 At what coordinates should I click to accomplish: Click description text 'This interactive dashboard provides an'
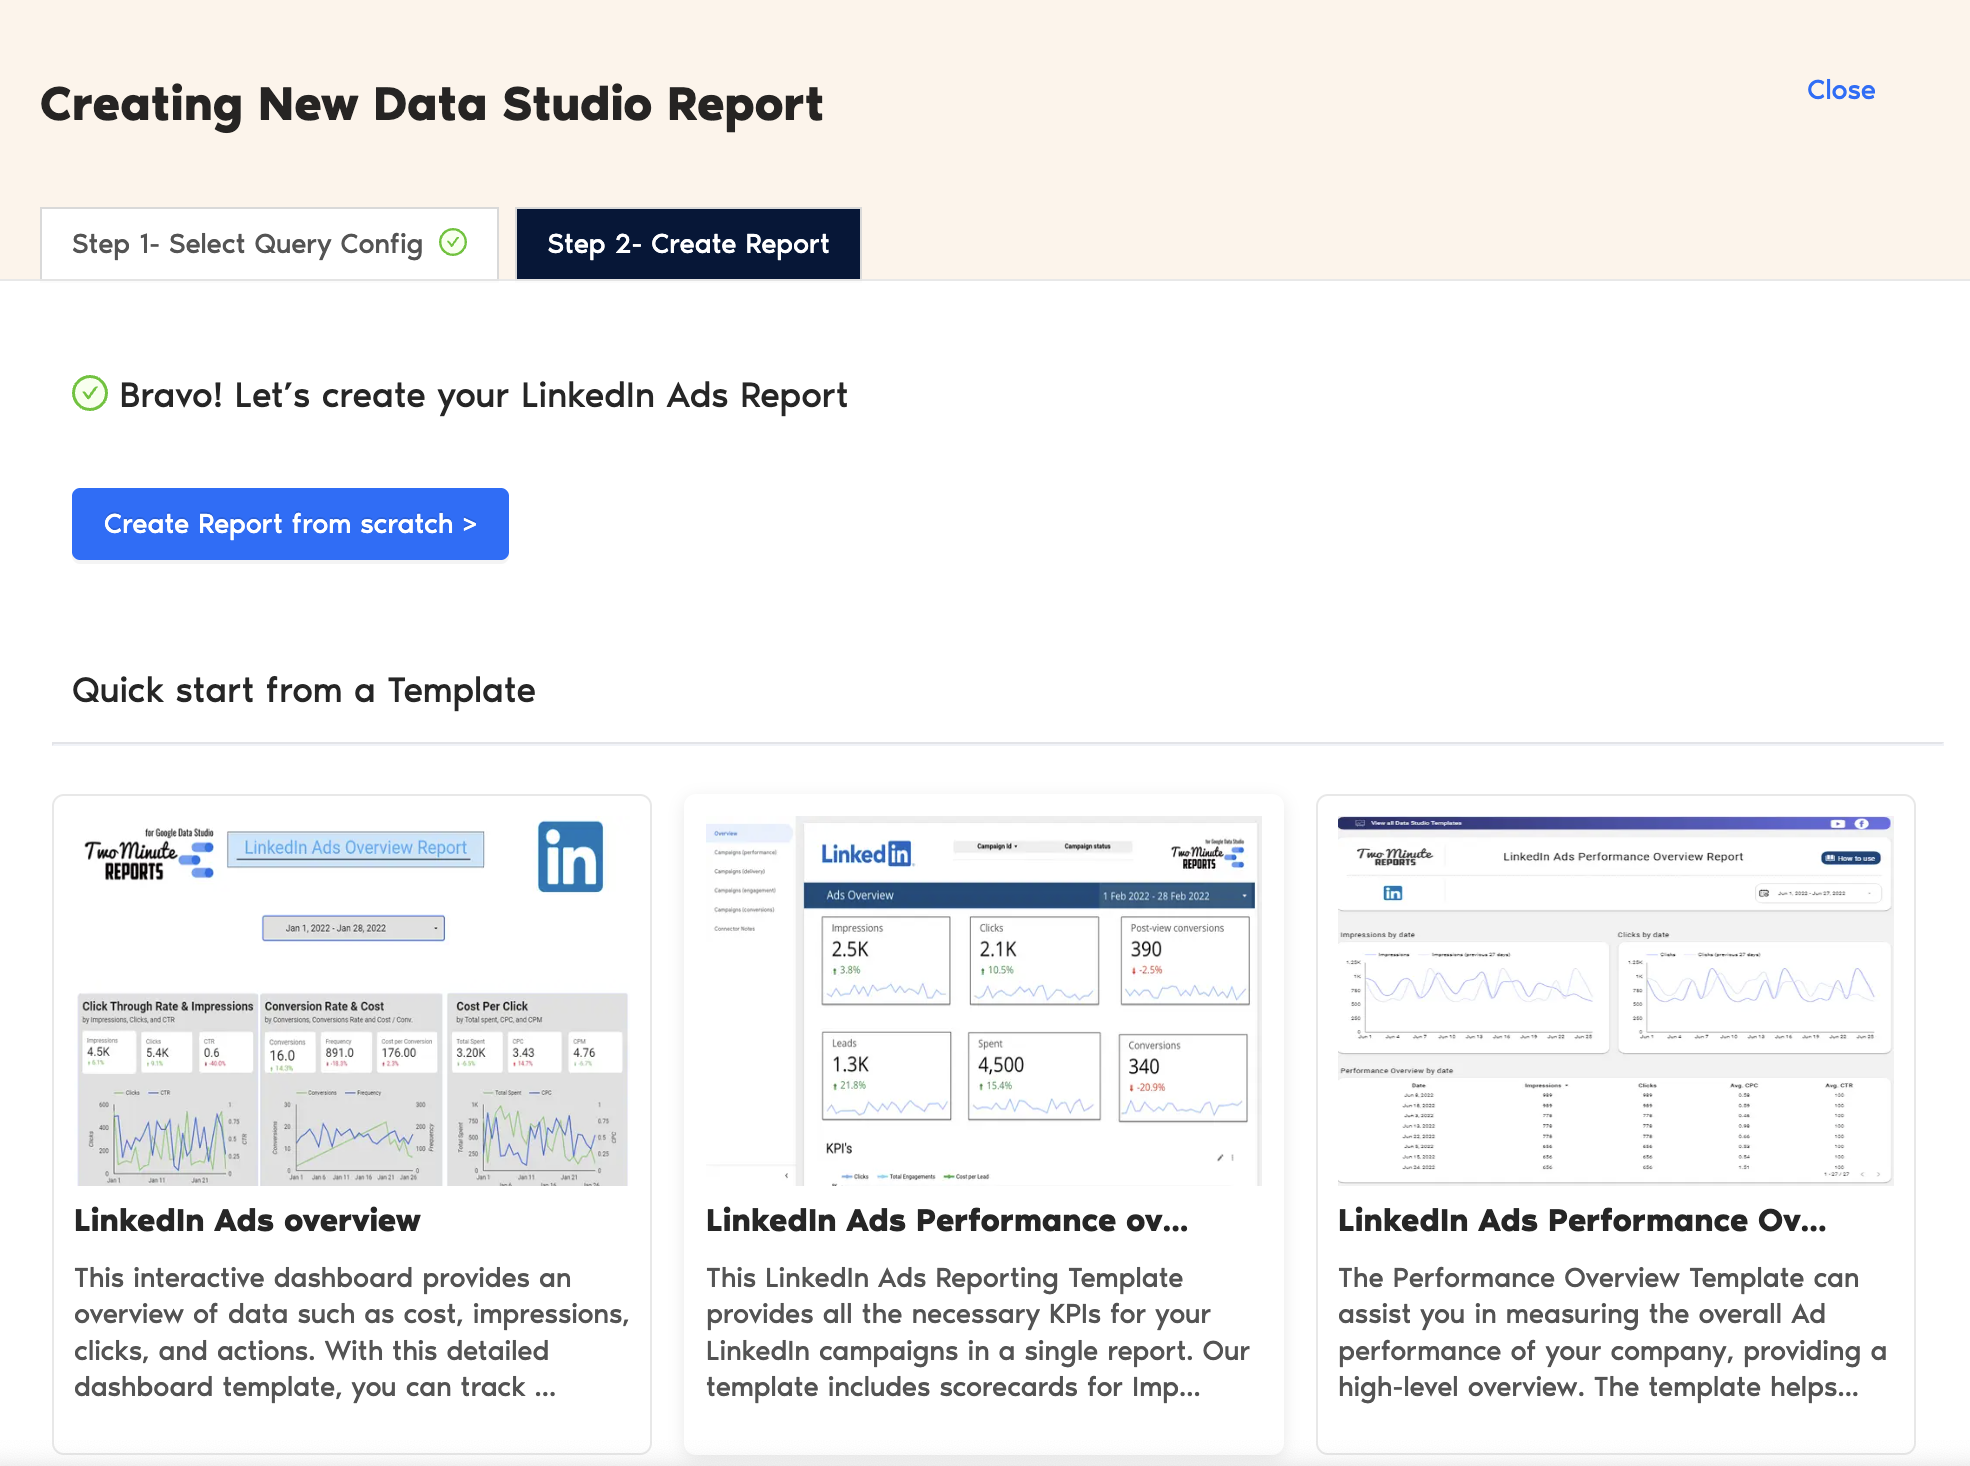point(322,1278)
